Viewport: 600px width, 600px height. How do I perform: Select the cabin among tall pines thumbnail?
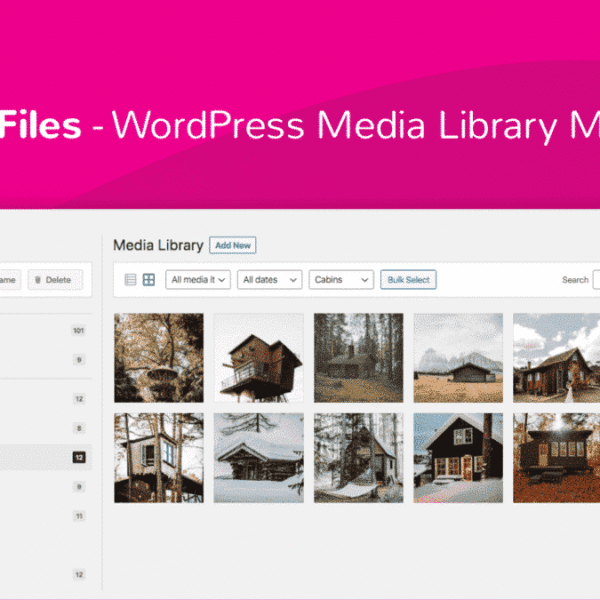pos(359,358)
